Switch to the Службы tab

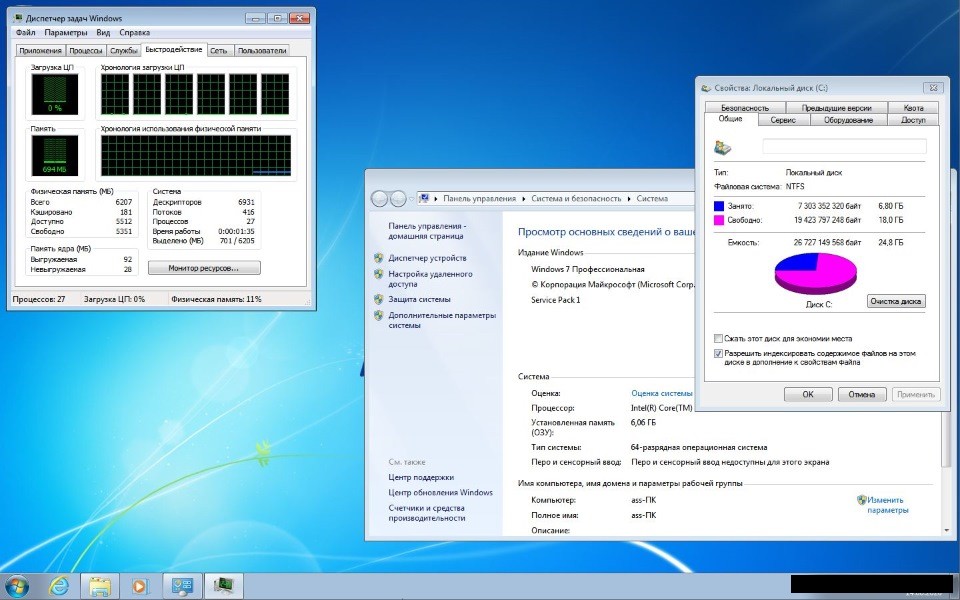pyautogui.click(x=124, y=51)
